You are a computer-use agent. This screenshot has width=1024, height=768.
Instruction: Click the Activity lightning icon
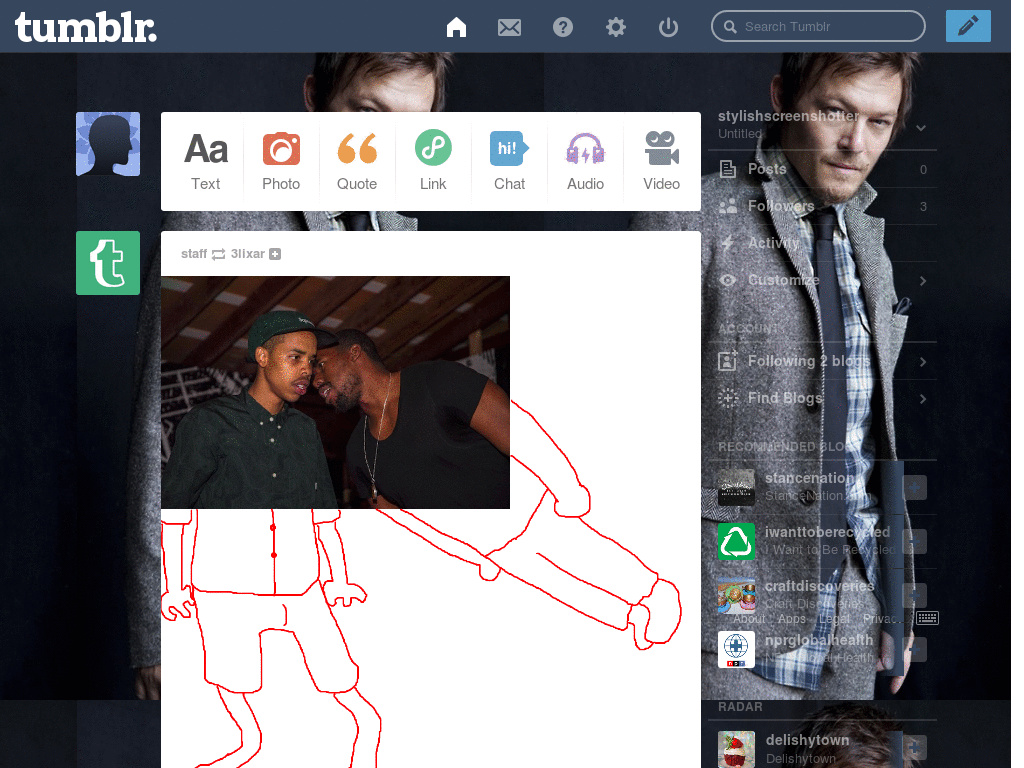tap(728, 243)
